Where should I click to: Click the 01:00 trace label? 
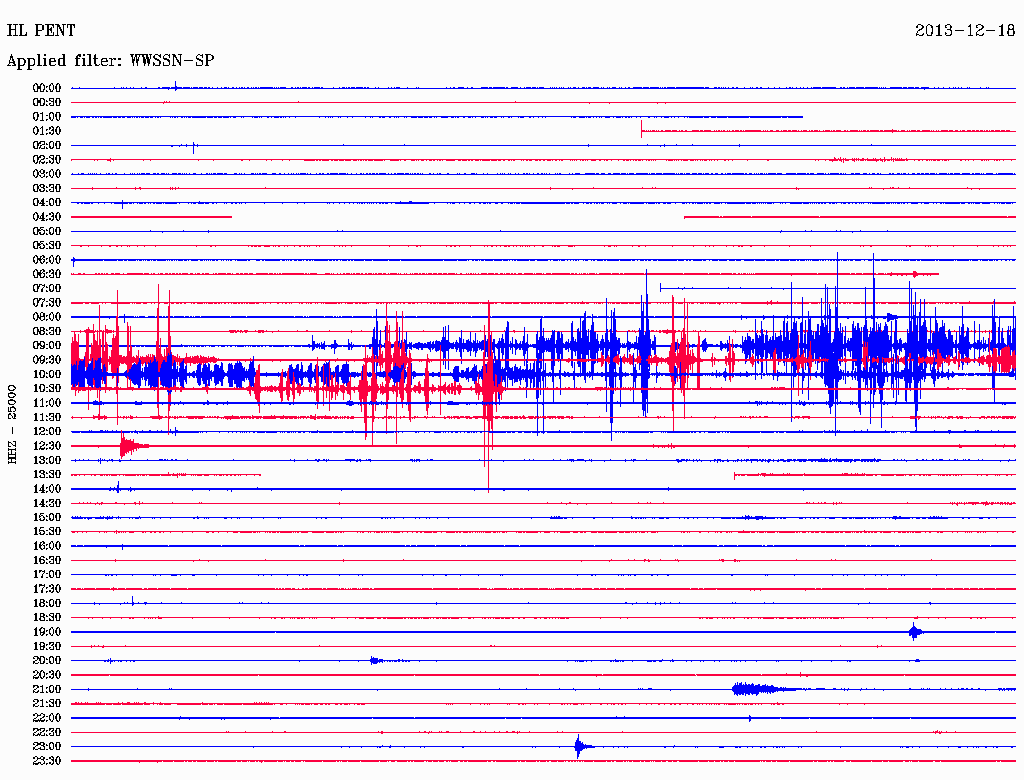(47, 117)
